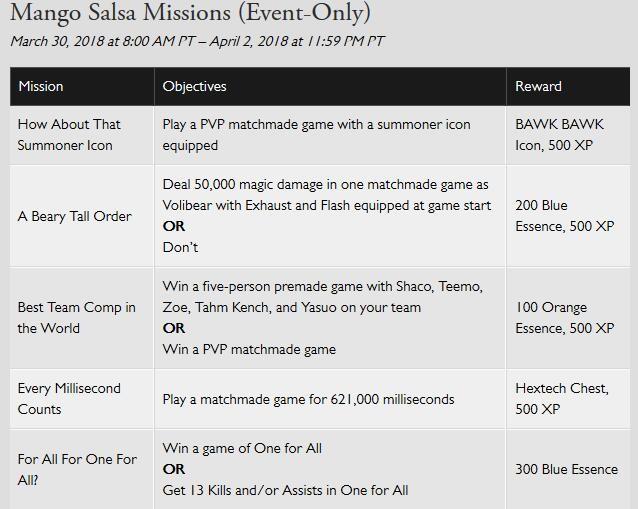638x509 pixels.
Task: Click the 200 Blue Essence reward cell
Action: coord(564,216)
